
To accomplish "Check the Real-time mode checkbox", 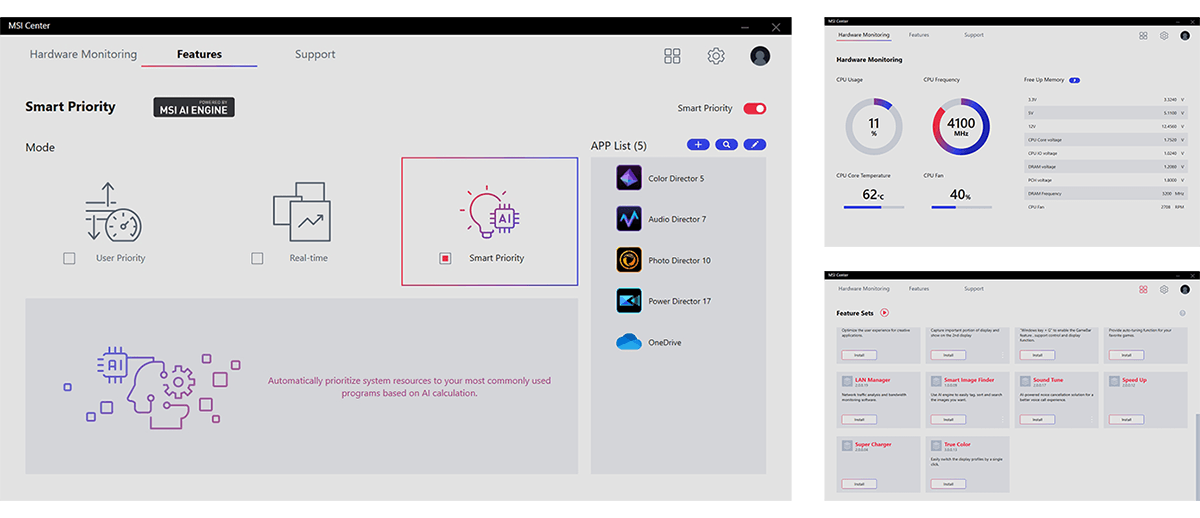I will click(257, 258).
